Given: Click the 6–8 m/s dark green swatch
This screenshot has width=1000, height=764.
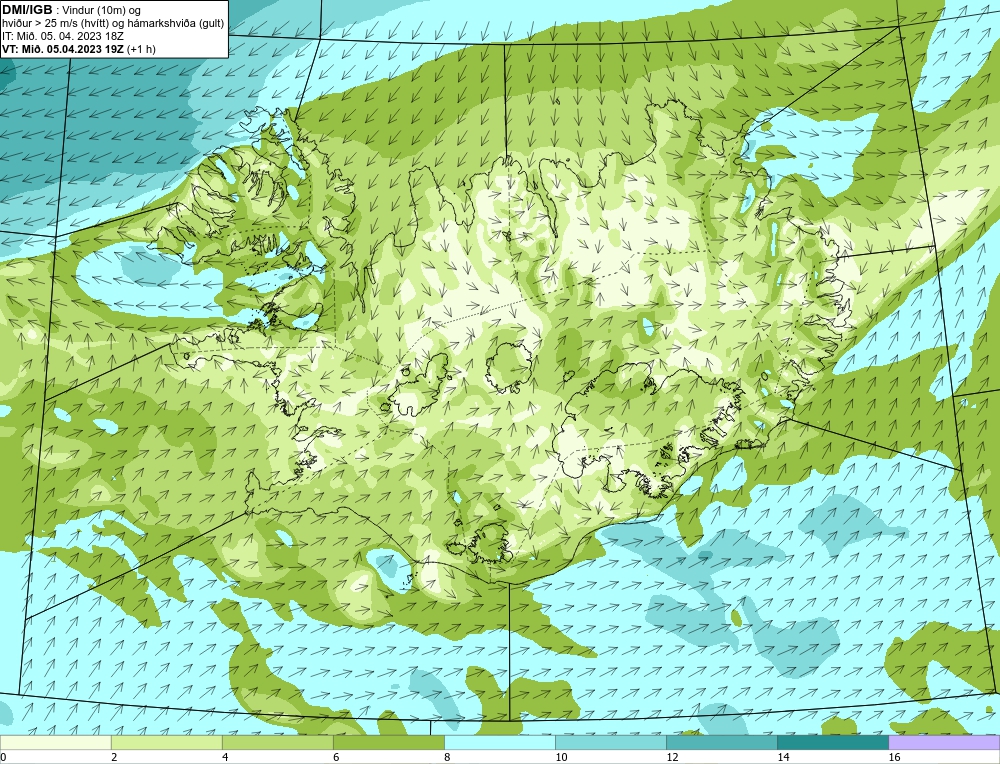Looking at the screenshot, I should 388,742.
